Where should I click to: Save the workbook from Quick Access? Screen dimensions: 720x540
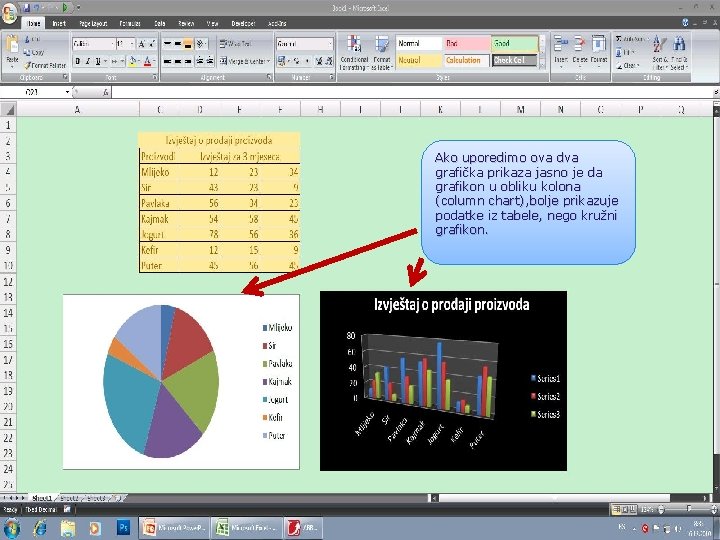pyautogui.click(x=26, y=8)
